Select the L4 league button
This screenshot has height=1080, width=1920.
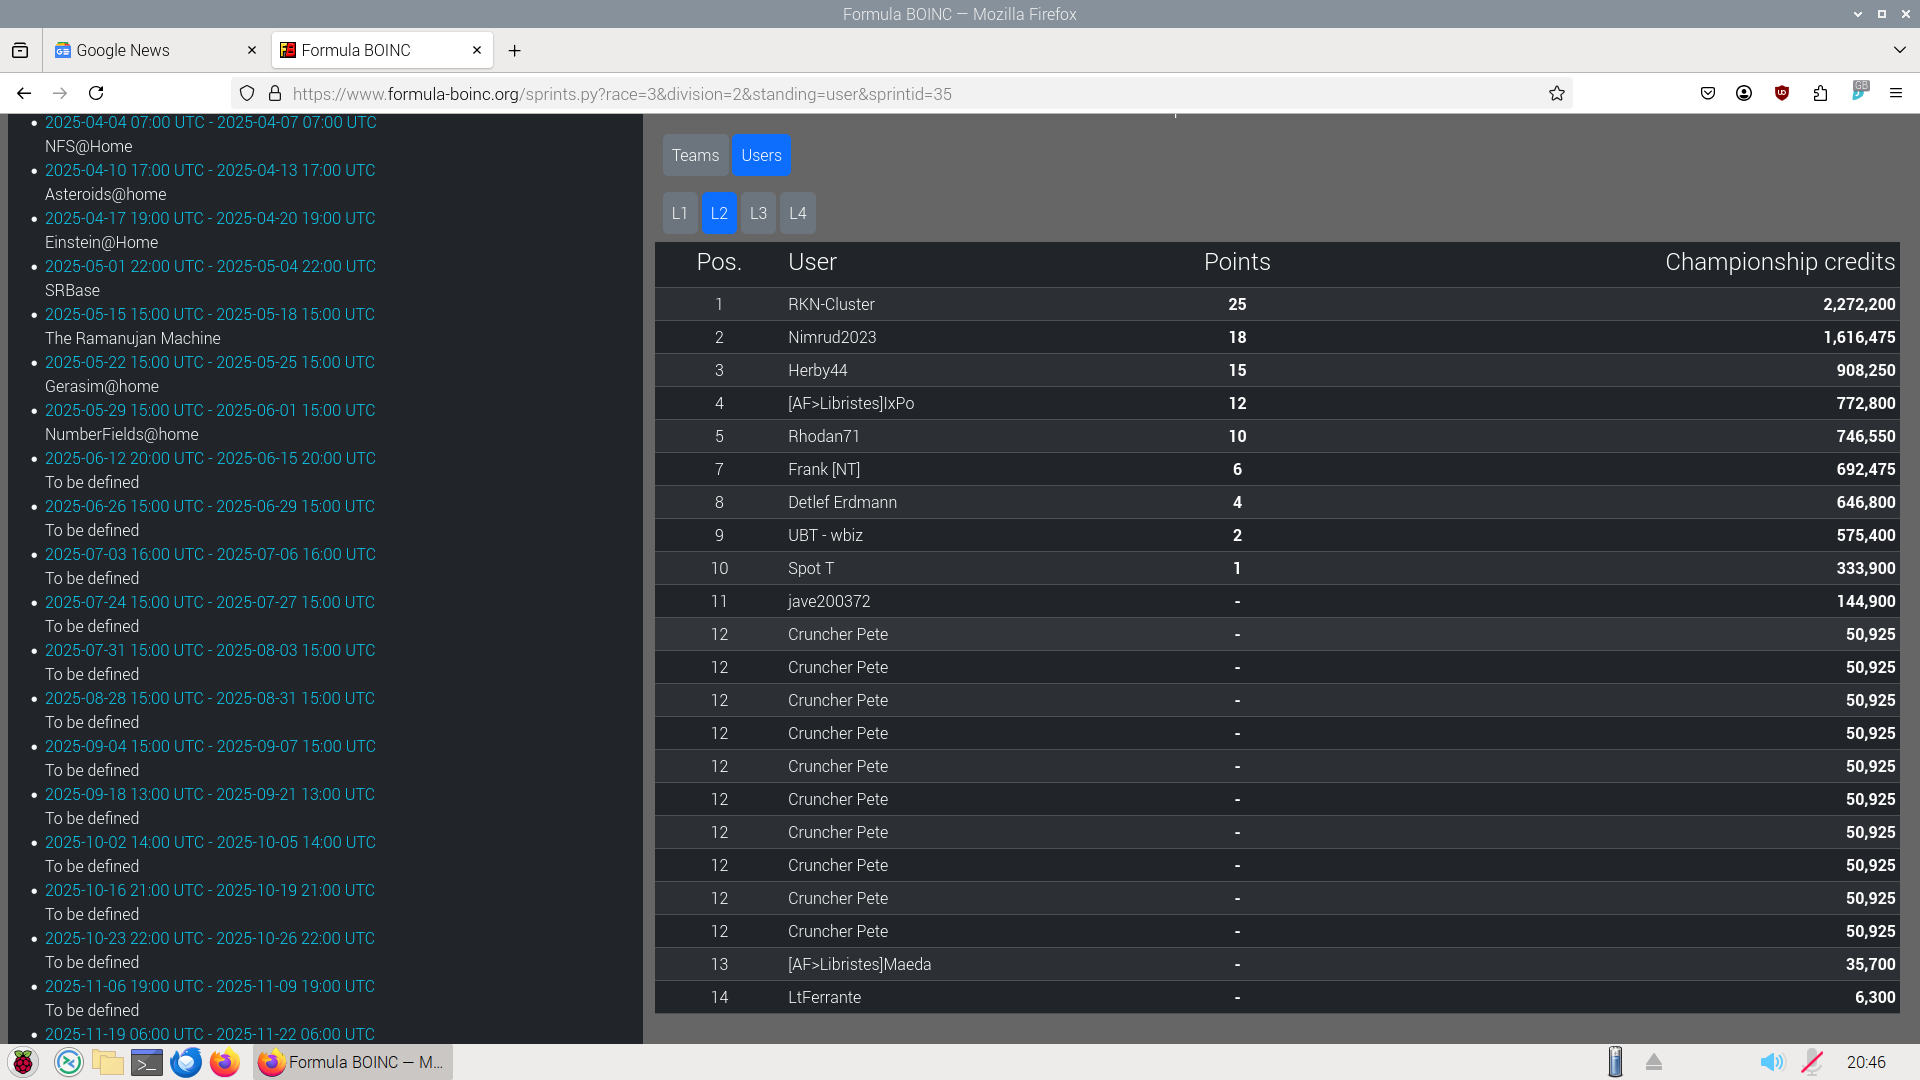797,213
